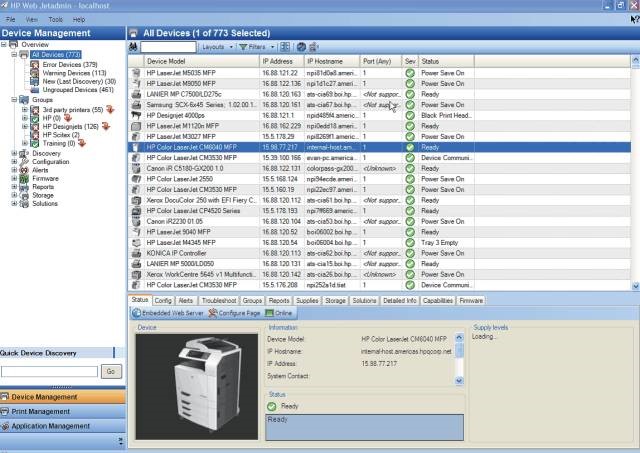Collapse the Groups tree node
Screen dimensions: 640x453
pos(14,100)
